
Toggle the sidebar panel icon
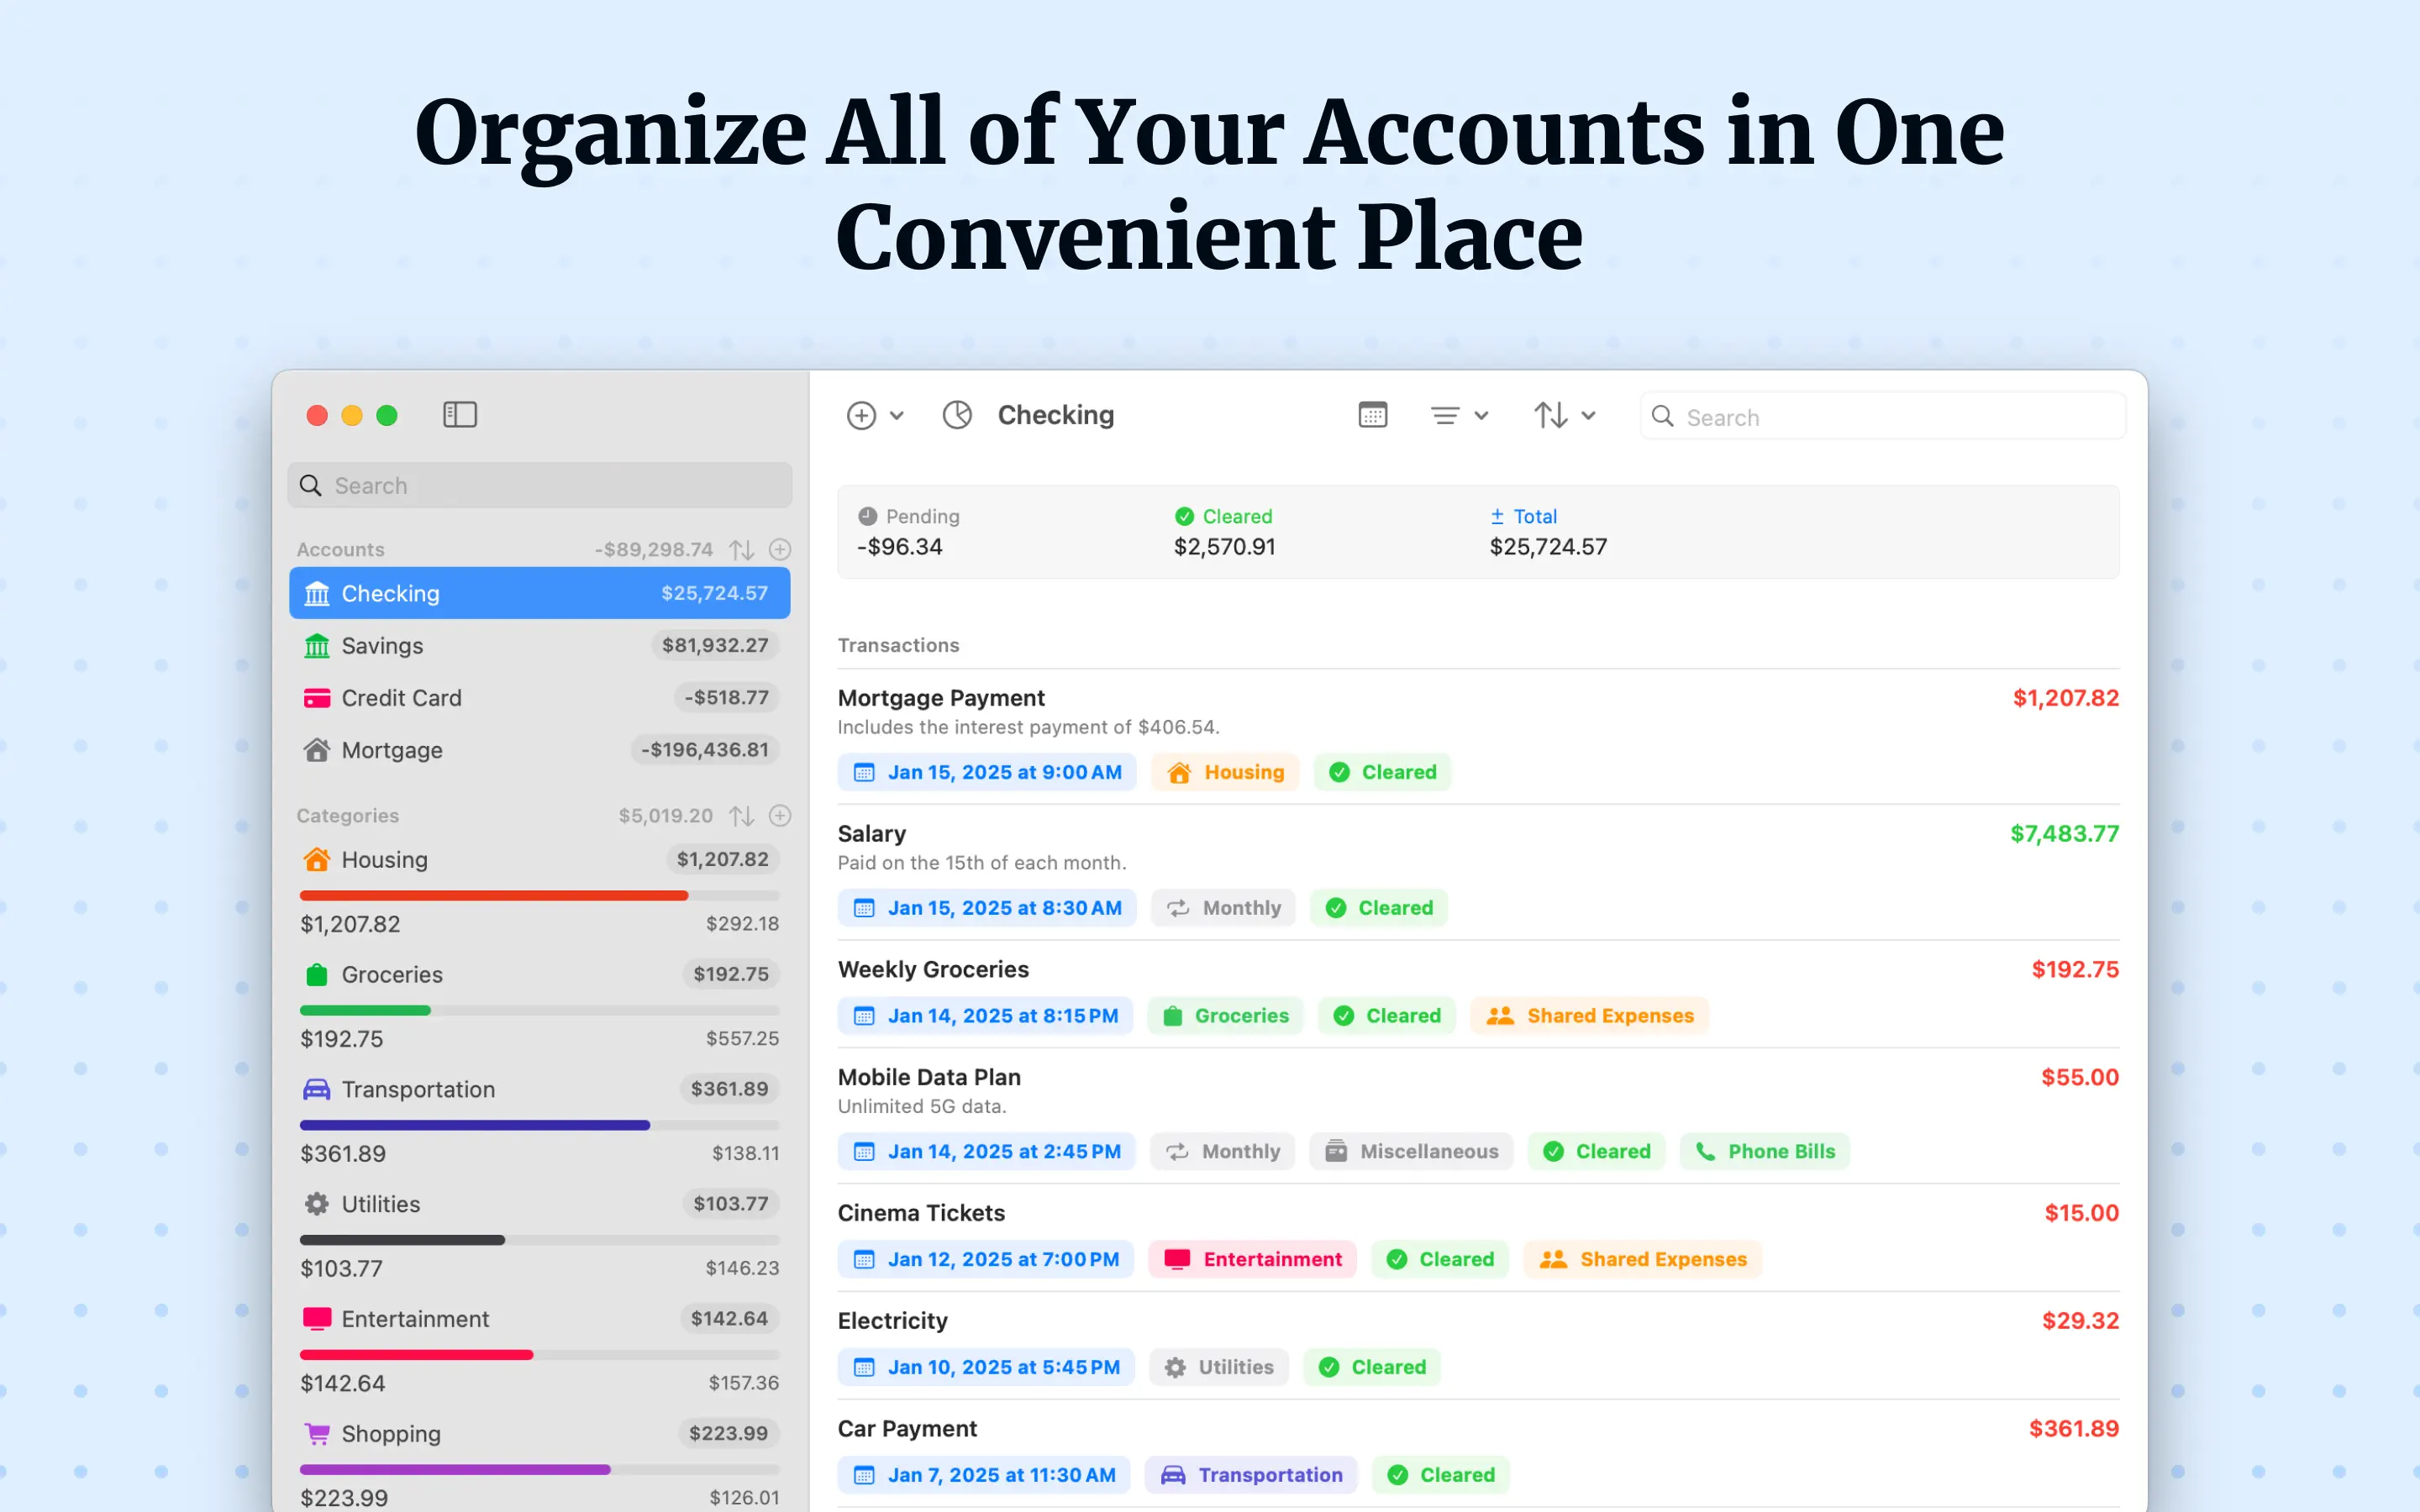460,414
